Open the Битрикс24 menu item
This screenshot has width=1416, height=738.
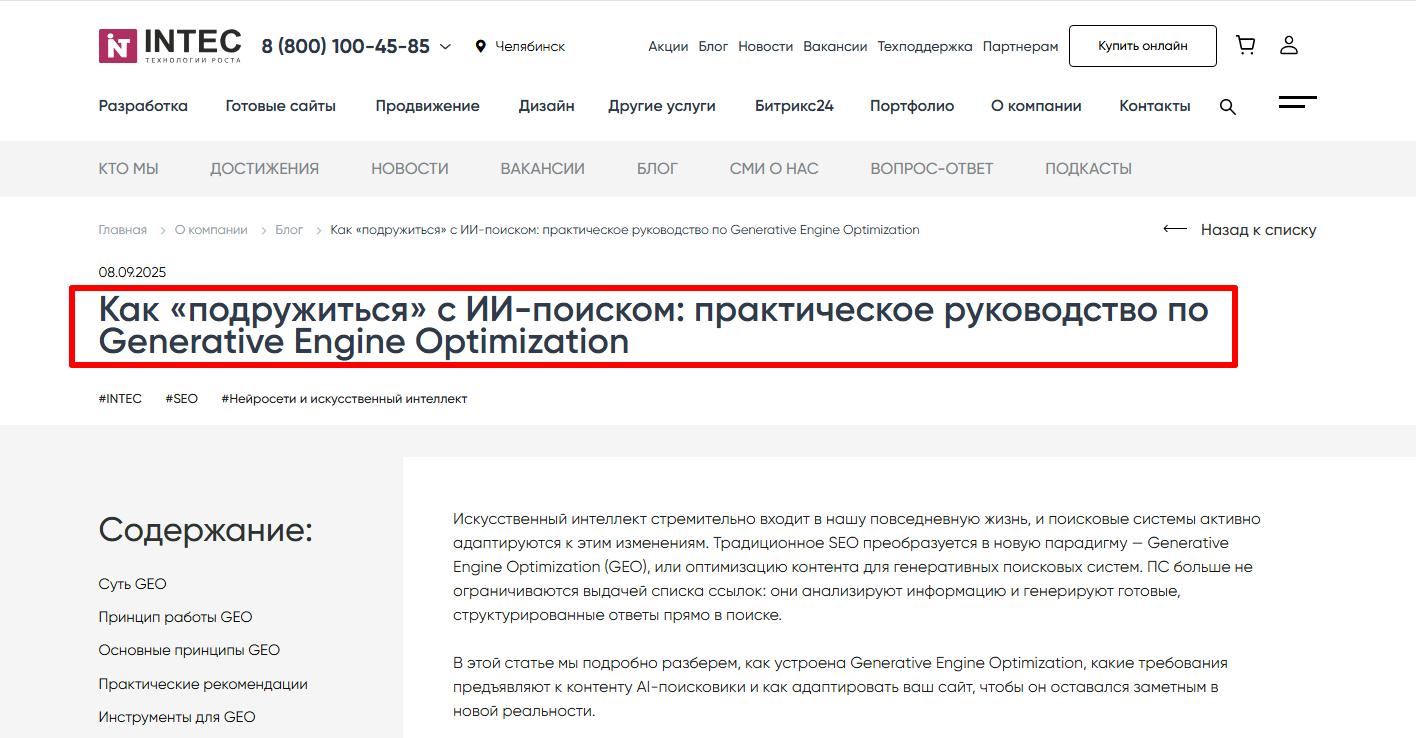click(x=795, y=105)
